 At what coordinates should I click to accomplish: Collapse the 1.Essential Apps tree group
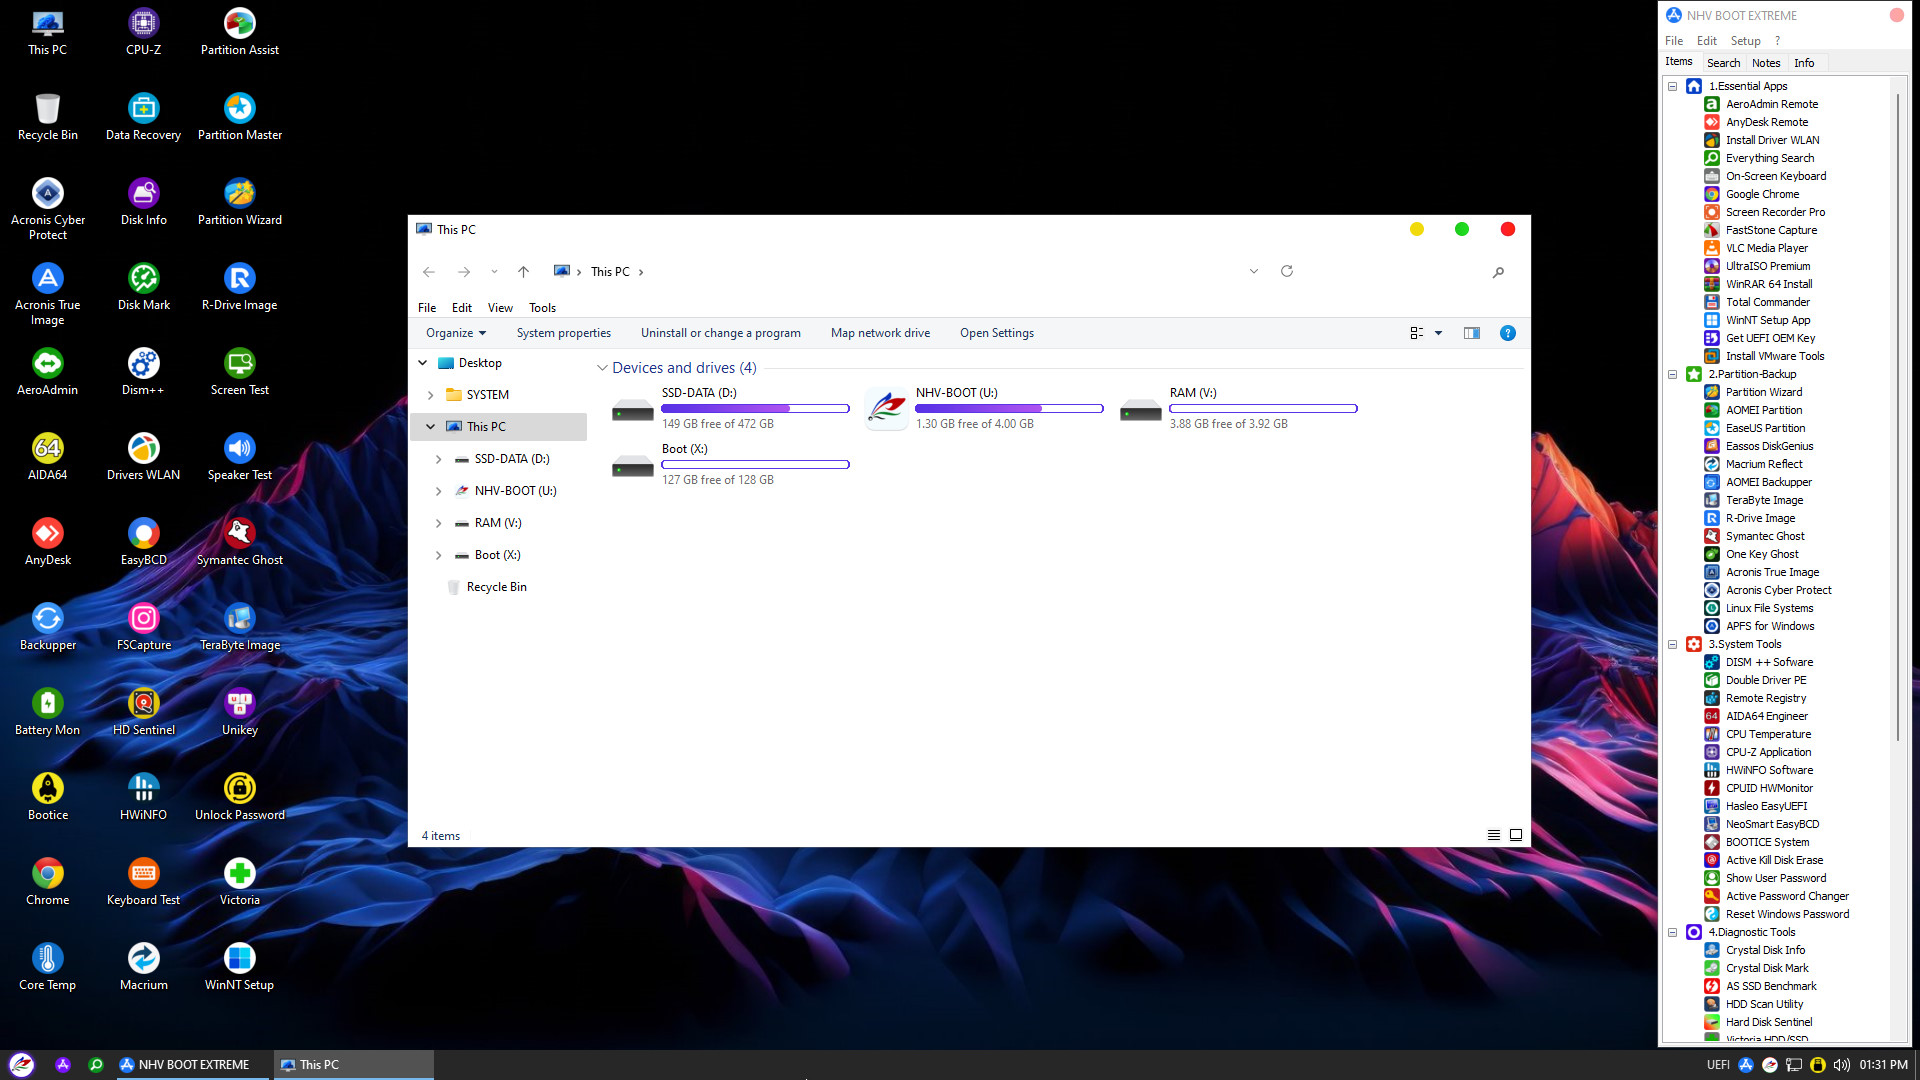(1672, 86)
